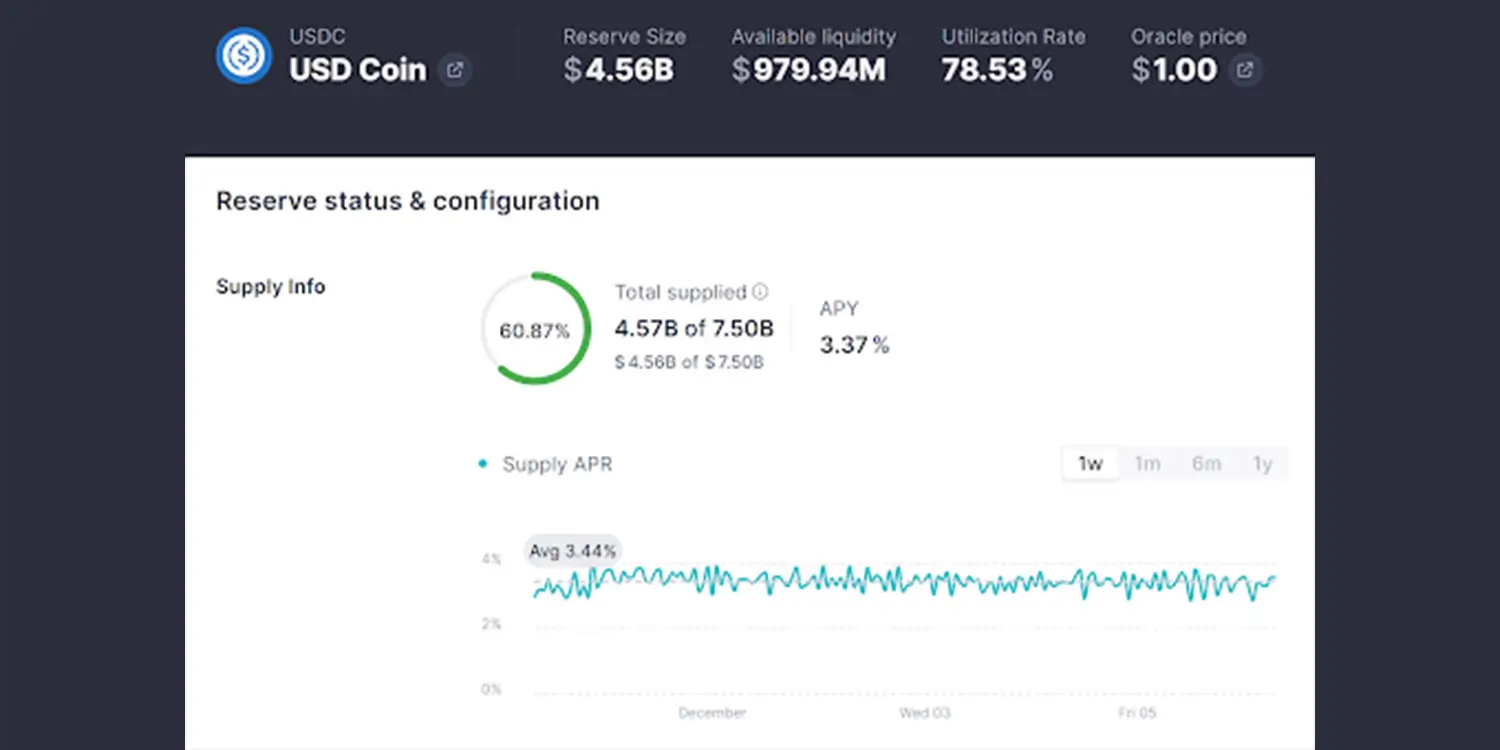Click the arrow icon beside USD Coin name
1500x750 pixels.
455,70
